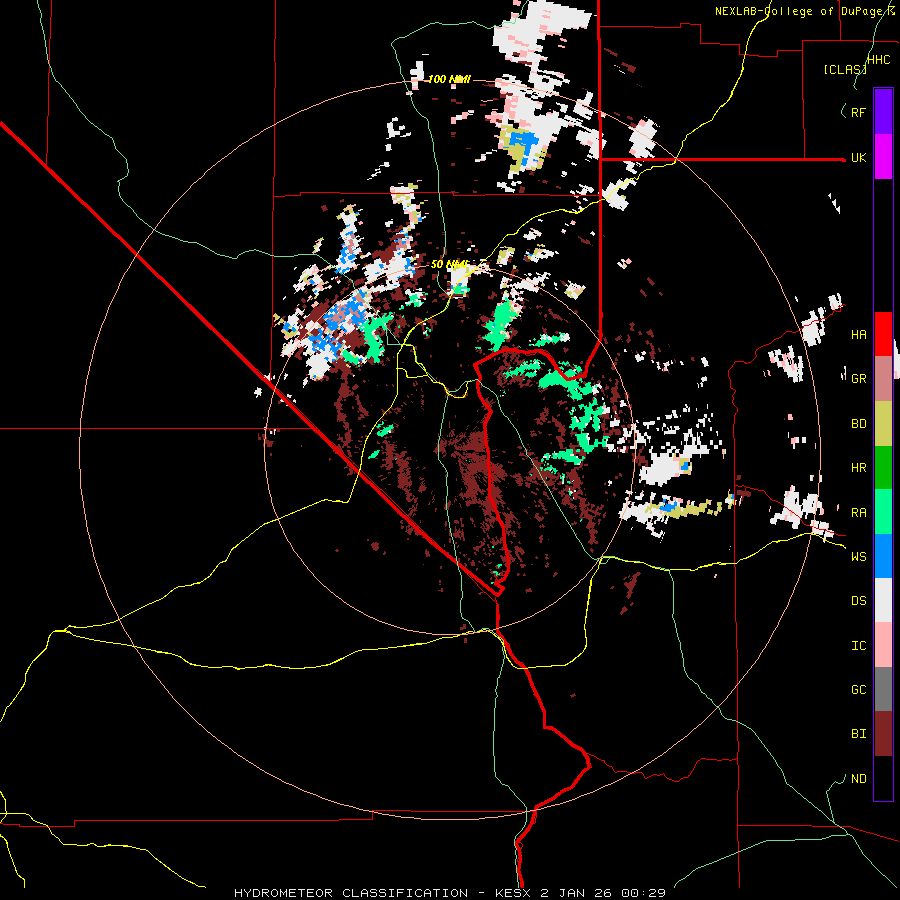Click the '100 NMI' range ring label
The width and height of the screenshot is (900, 900).
(449, 79)
